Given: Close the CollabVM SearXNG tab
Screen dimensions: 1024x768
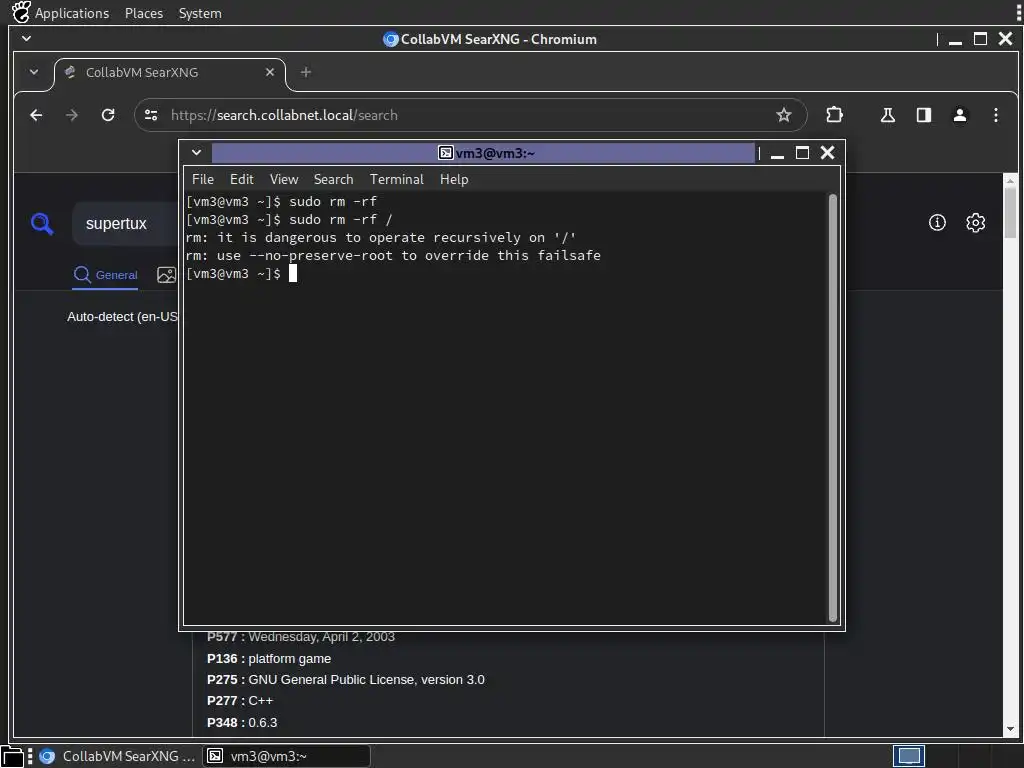Looking at the screenshot, I should (x=270, y=72).
